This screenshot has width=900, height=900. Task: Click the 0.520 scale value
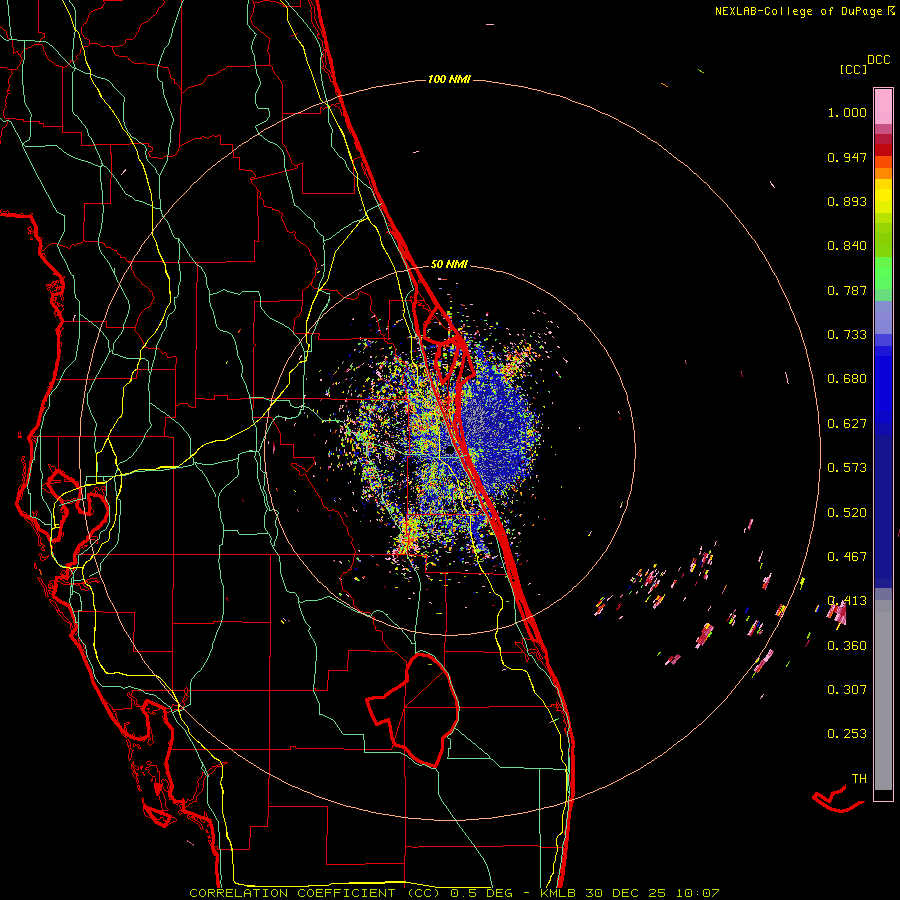click(x=847, y=513)
